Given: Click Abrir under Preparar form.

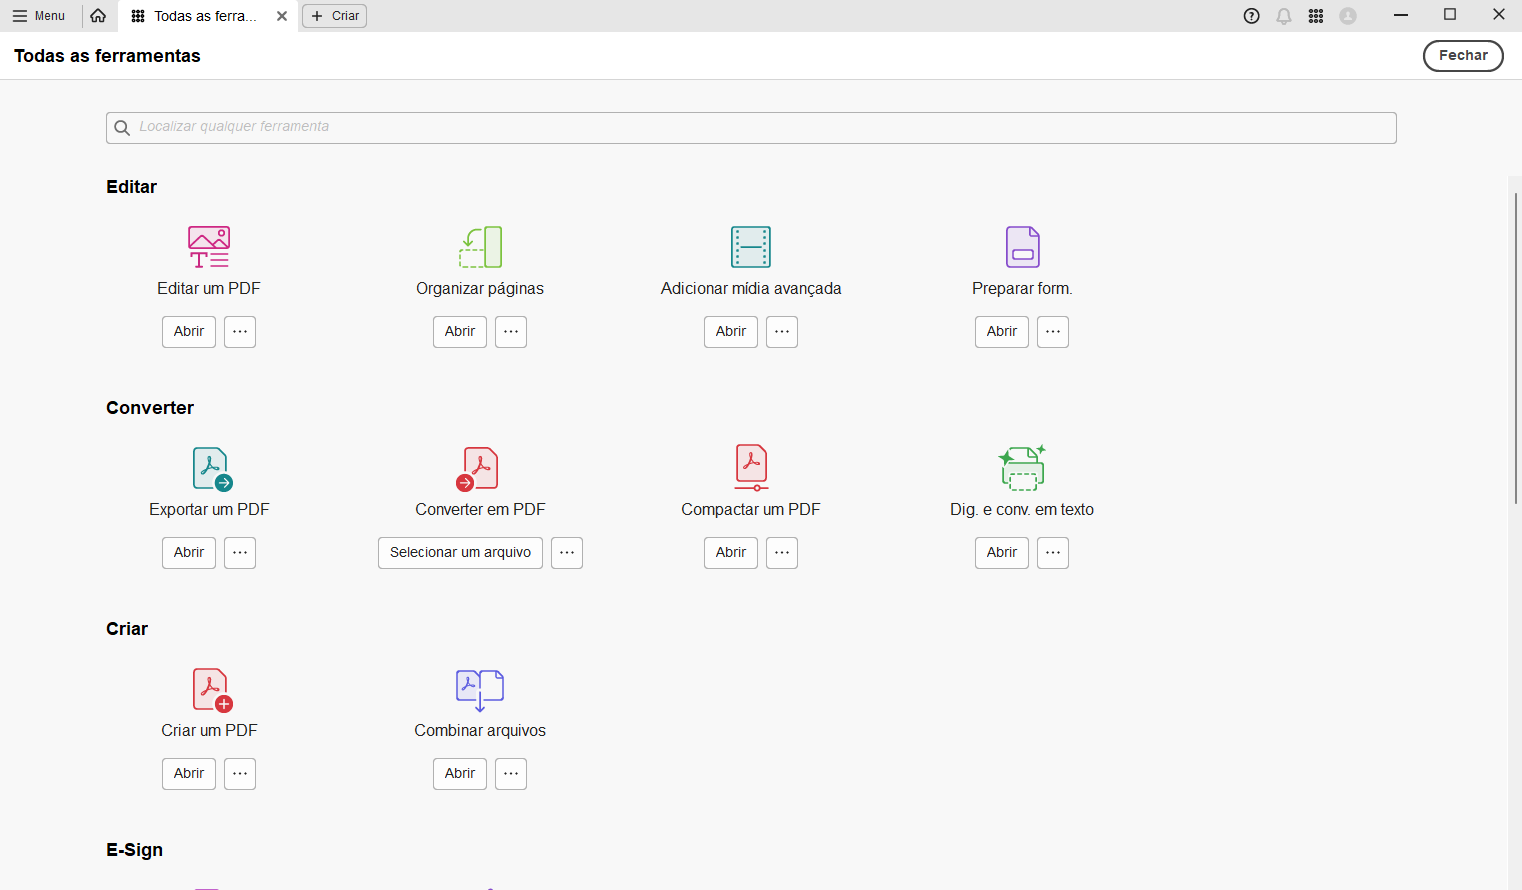Looking at the screenshot, I should point(1002,332).
